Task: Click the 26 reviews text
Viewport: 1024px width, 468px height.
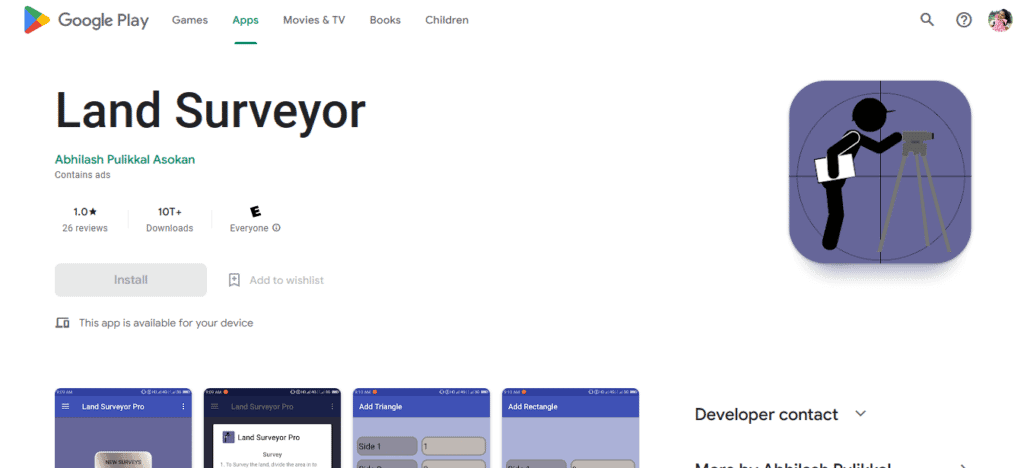Action: [85, 228]
